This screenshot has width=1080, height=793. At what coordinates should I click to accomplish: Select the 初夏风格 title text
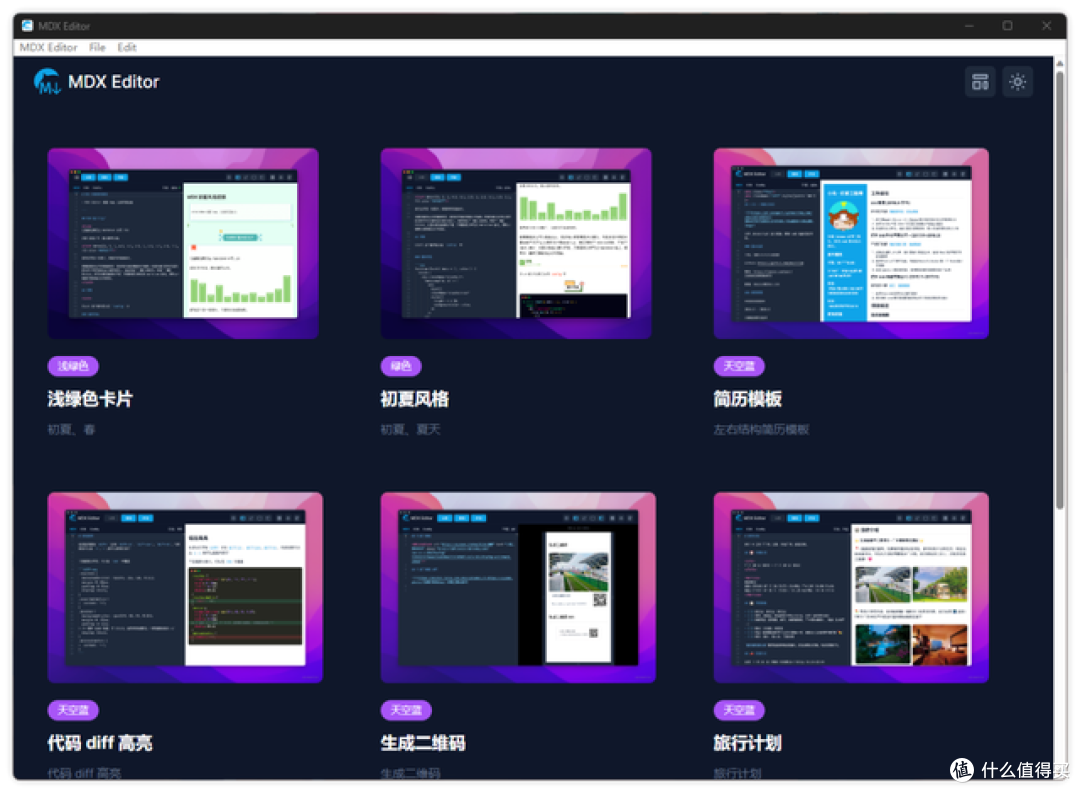415,399
